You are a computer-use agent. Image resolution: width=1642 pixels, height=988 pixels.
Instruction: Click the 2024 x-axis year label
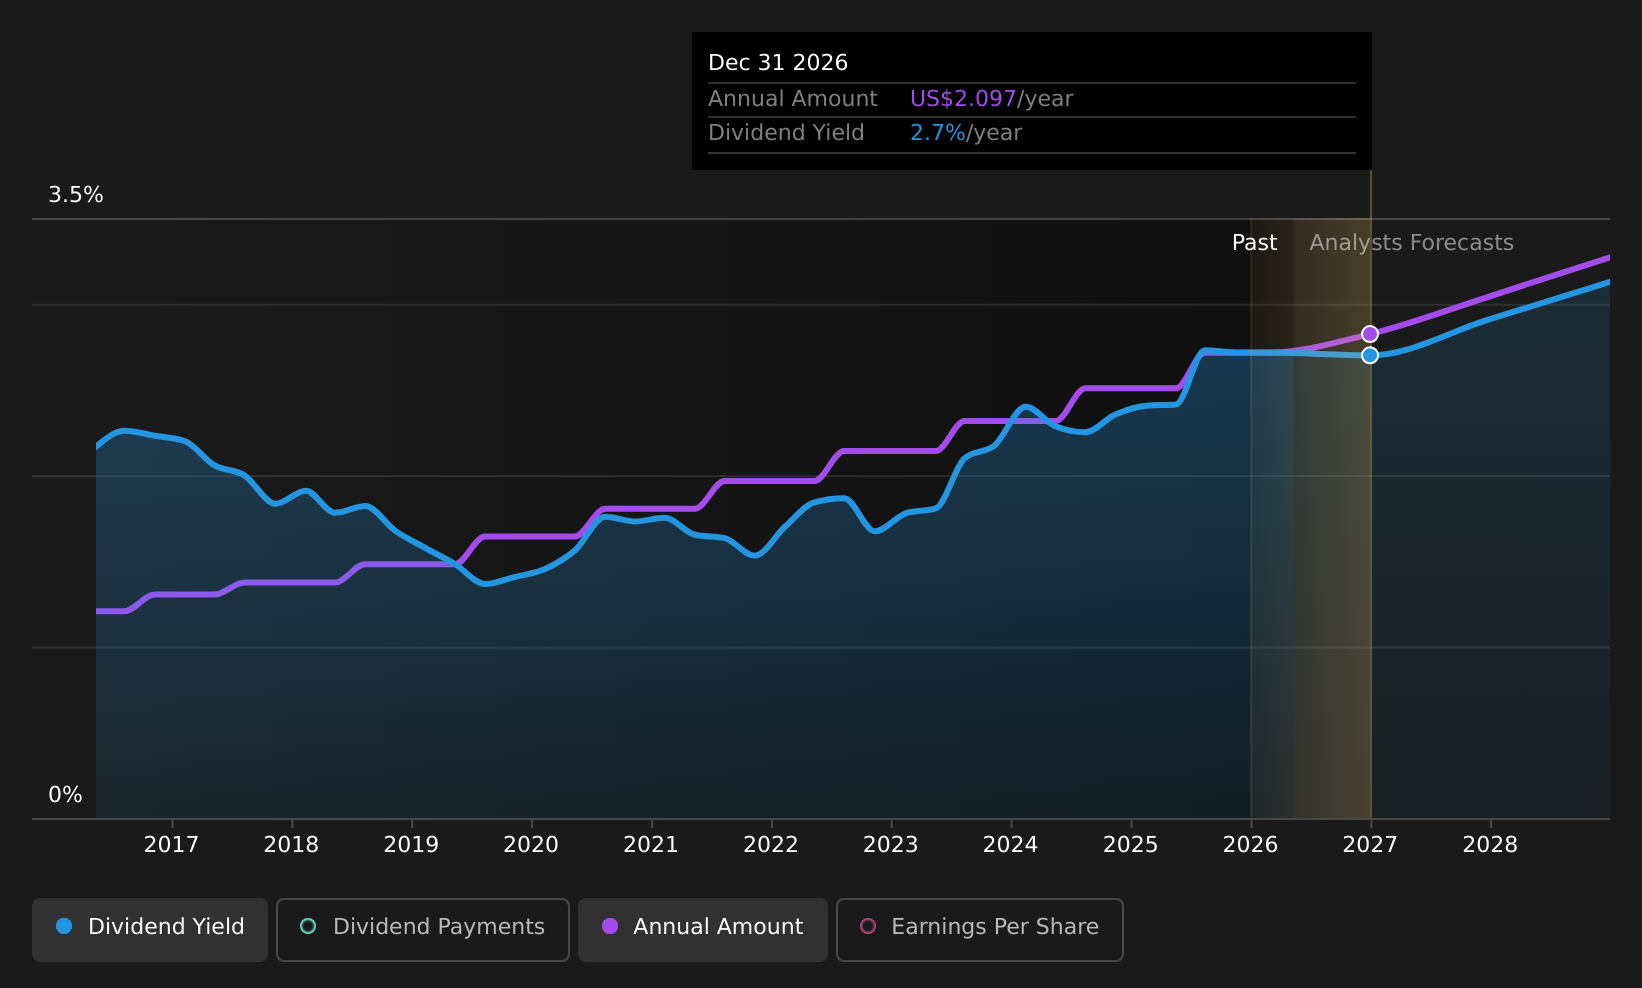pyautogui.click(x=1011, y=845)
